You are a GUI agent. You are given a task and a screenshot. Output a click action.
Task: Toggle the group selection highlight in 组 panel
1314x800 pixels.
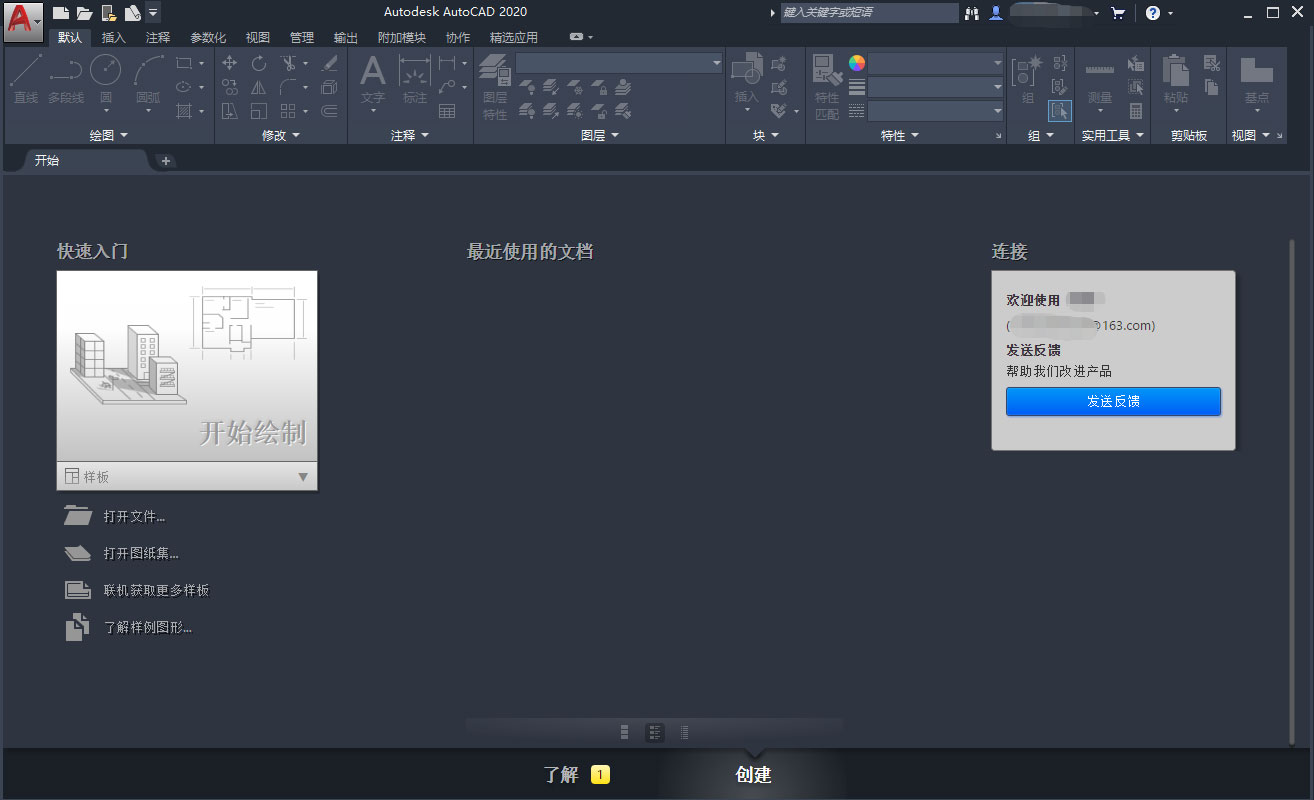tap(1059, 110)
